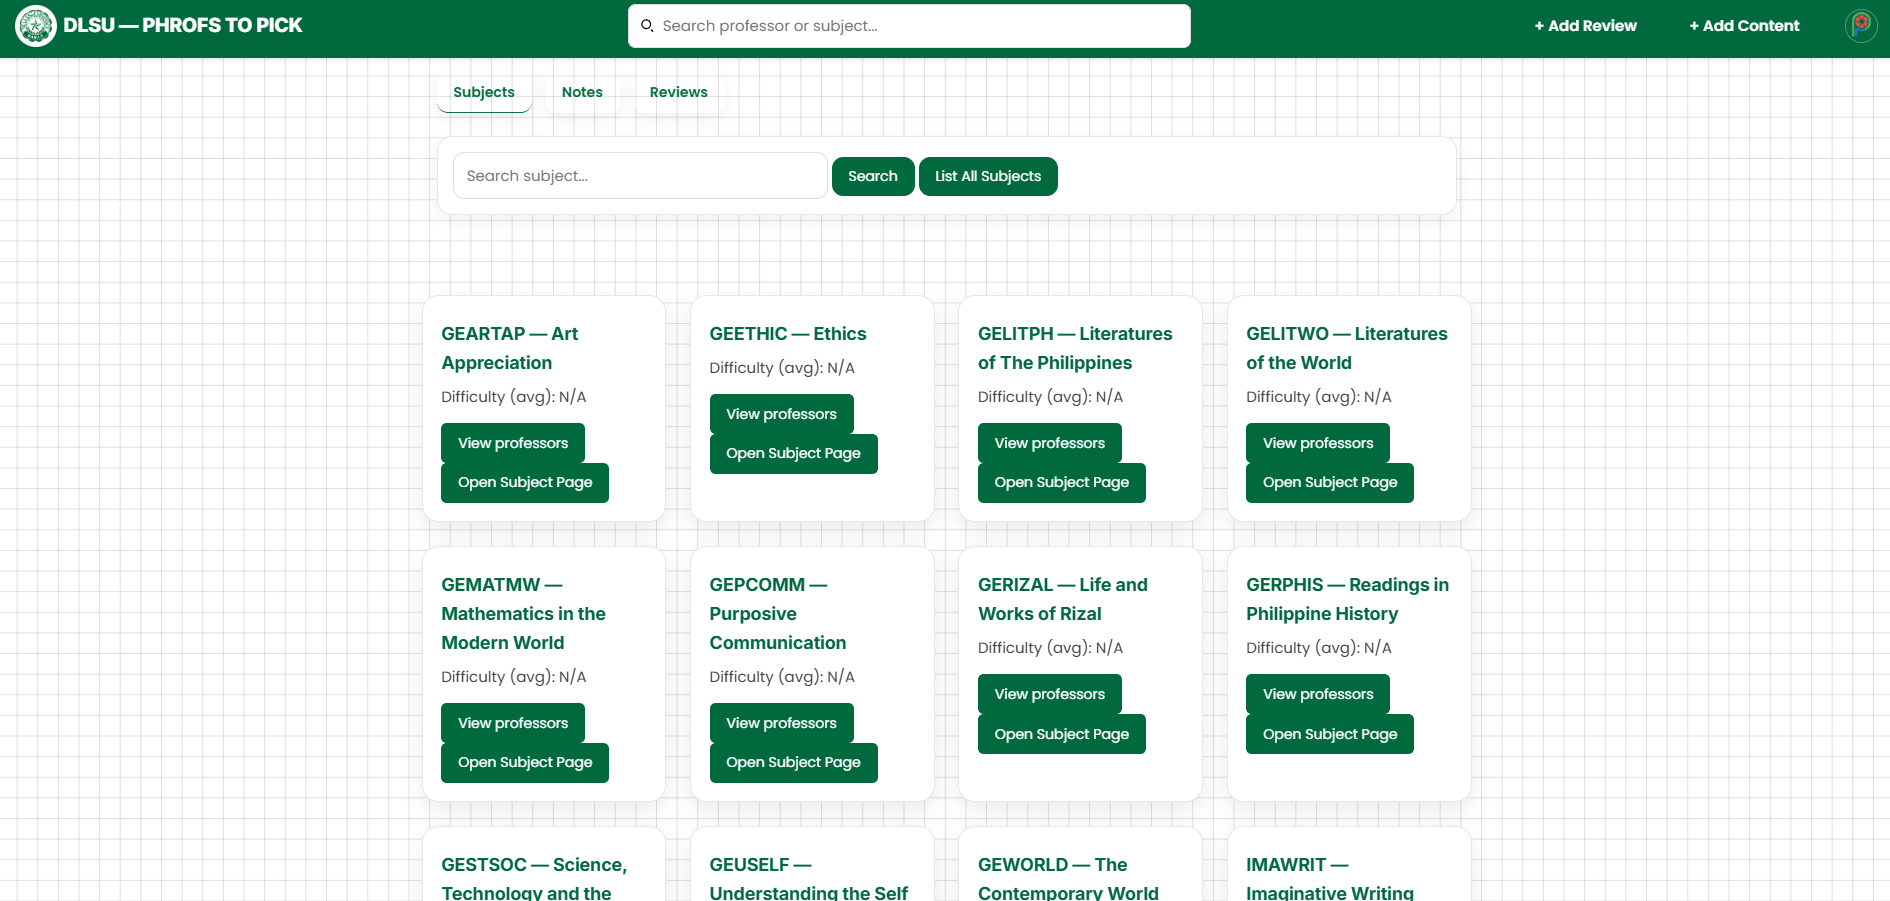This screenshot has width=1890, height=901.
Task: Switch to the Reviews tab
Action: (x=678, y=92)
